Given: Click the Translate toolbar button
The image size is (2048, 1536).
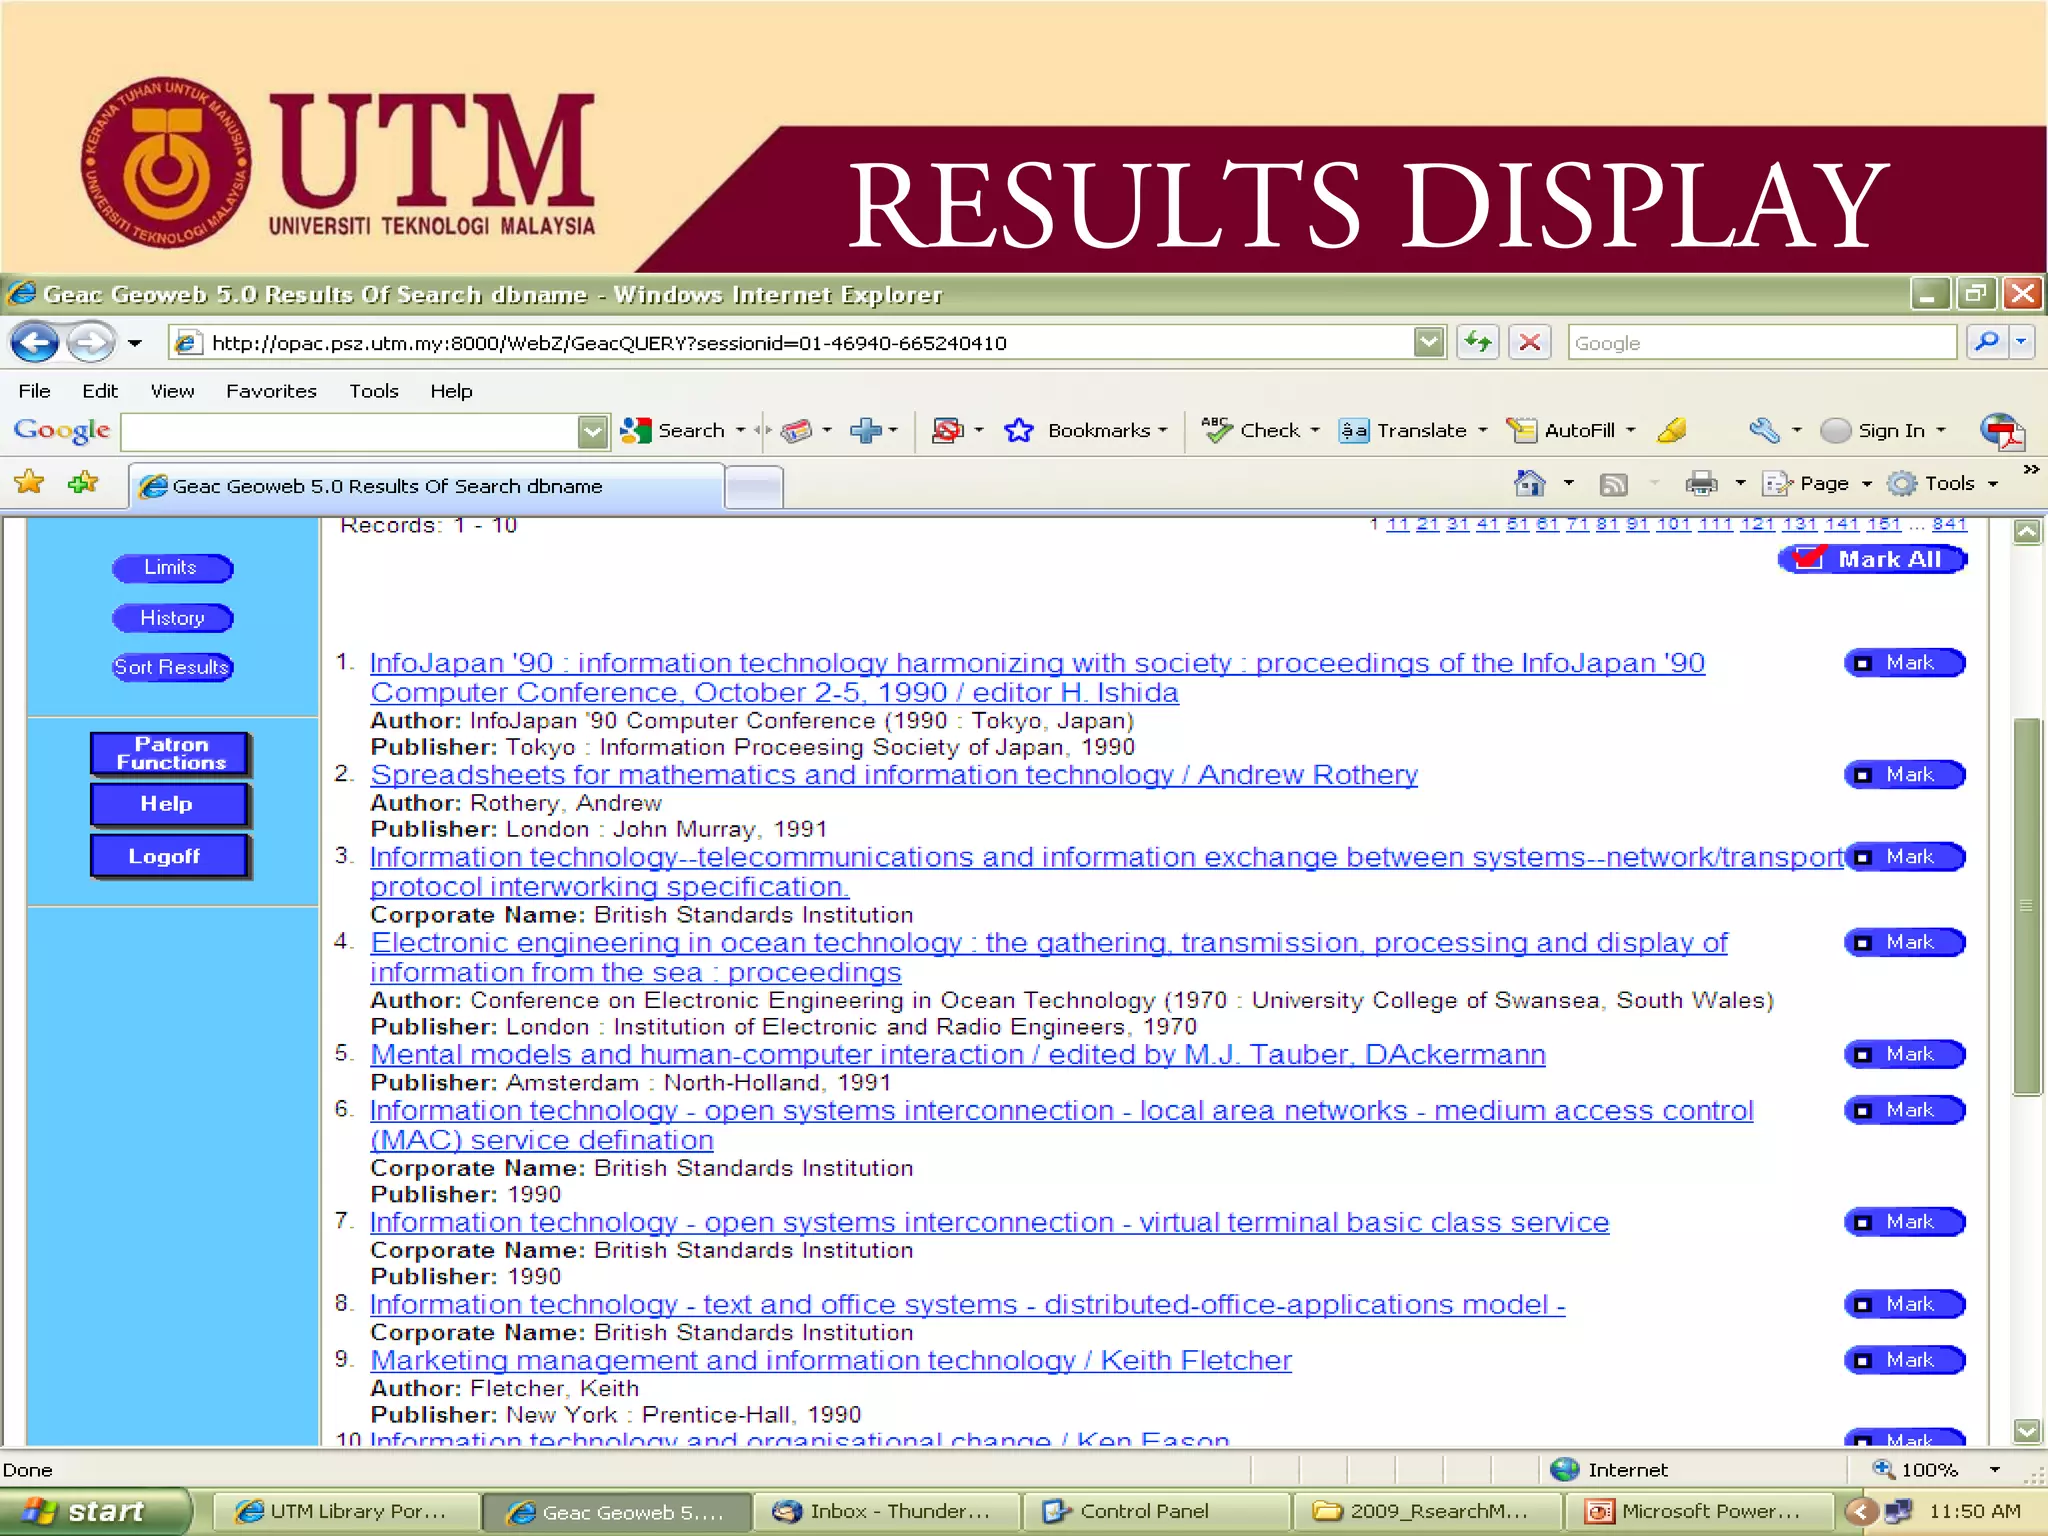Looking at the screenshot, I should [1402, 430].
